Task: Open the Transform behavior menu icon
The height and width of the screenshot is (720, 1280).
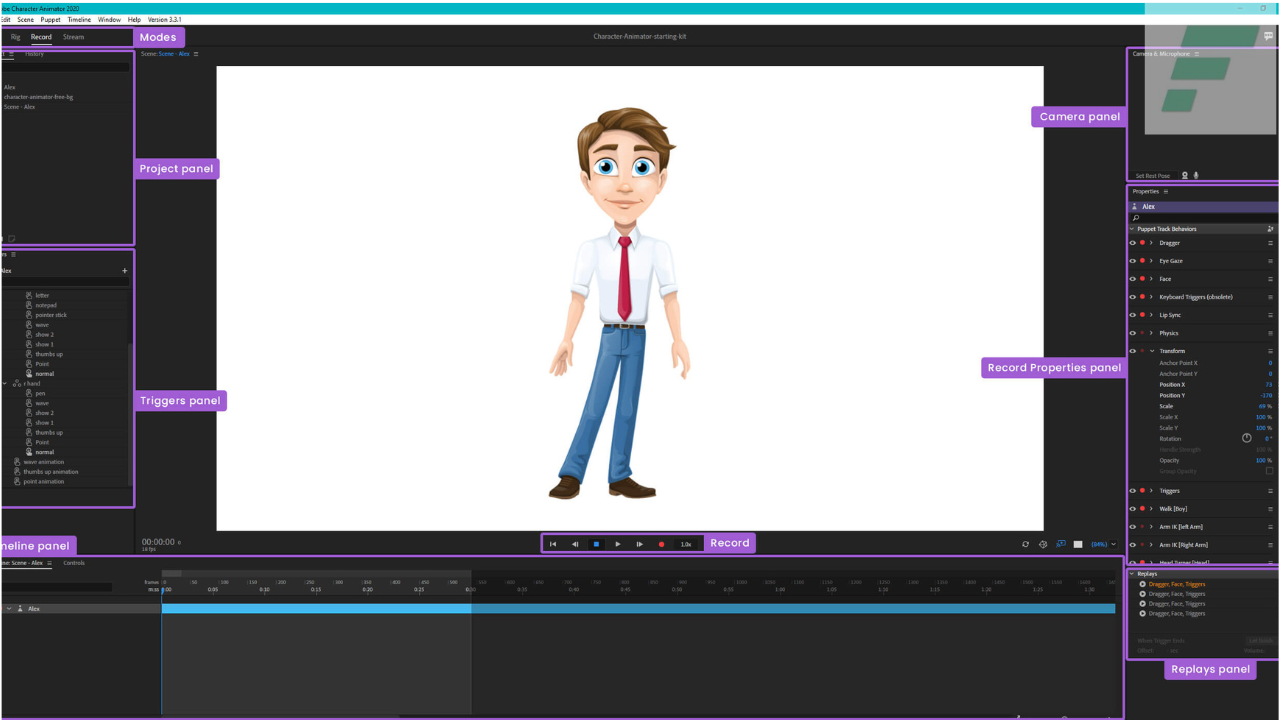Action: click(1271, 351)
